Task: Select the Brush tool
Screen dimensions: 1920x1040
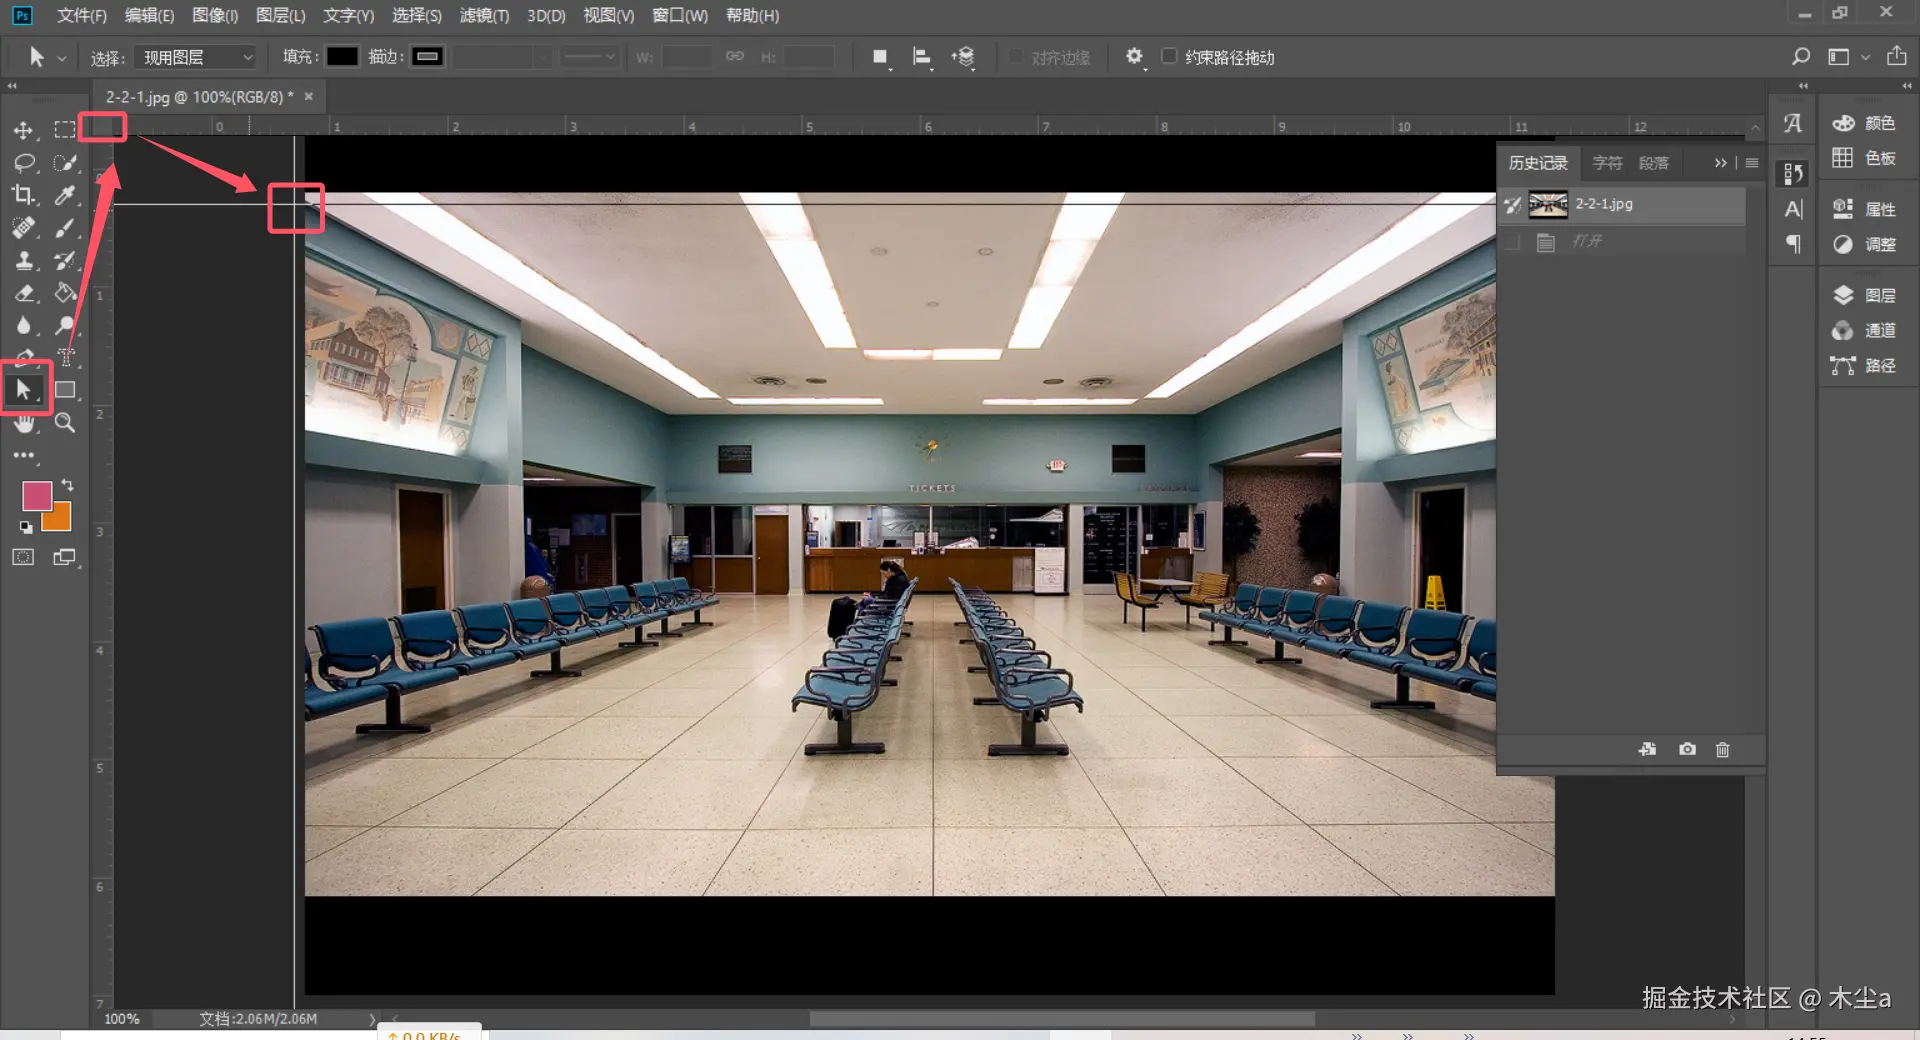Action: coord(65,228)
